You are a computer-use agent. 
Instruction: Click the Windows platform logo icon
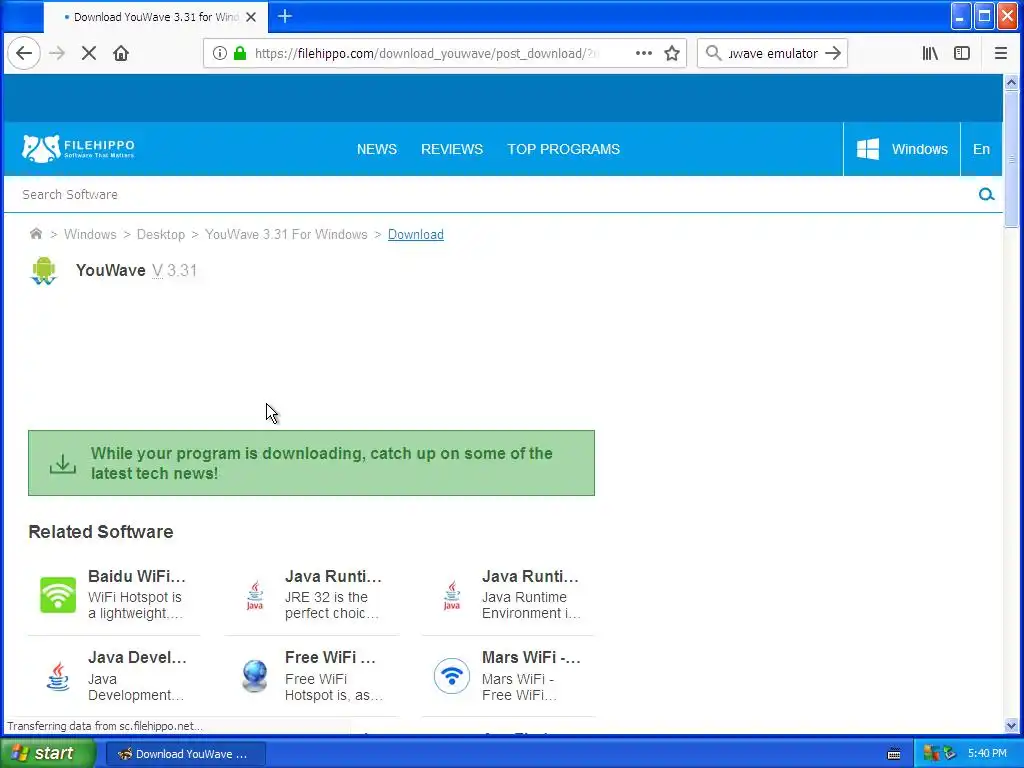[x=868, y=149]
